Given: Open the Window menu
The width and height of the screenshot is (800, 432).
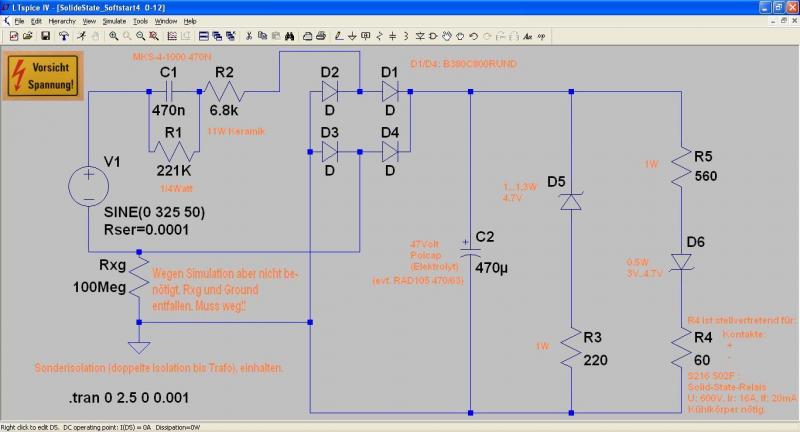Looking at the screenshot, I should click(x=166, y=21).
